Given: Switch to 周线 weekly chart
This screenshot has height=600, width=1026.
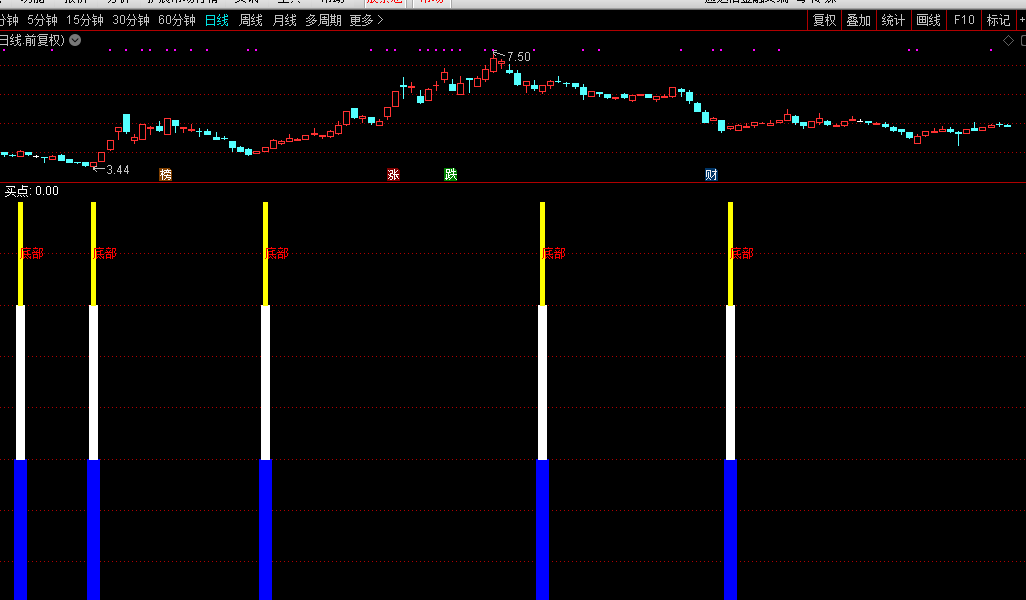Looking at the screenshot, I should coord(251,20).
